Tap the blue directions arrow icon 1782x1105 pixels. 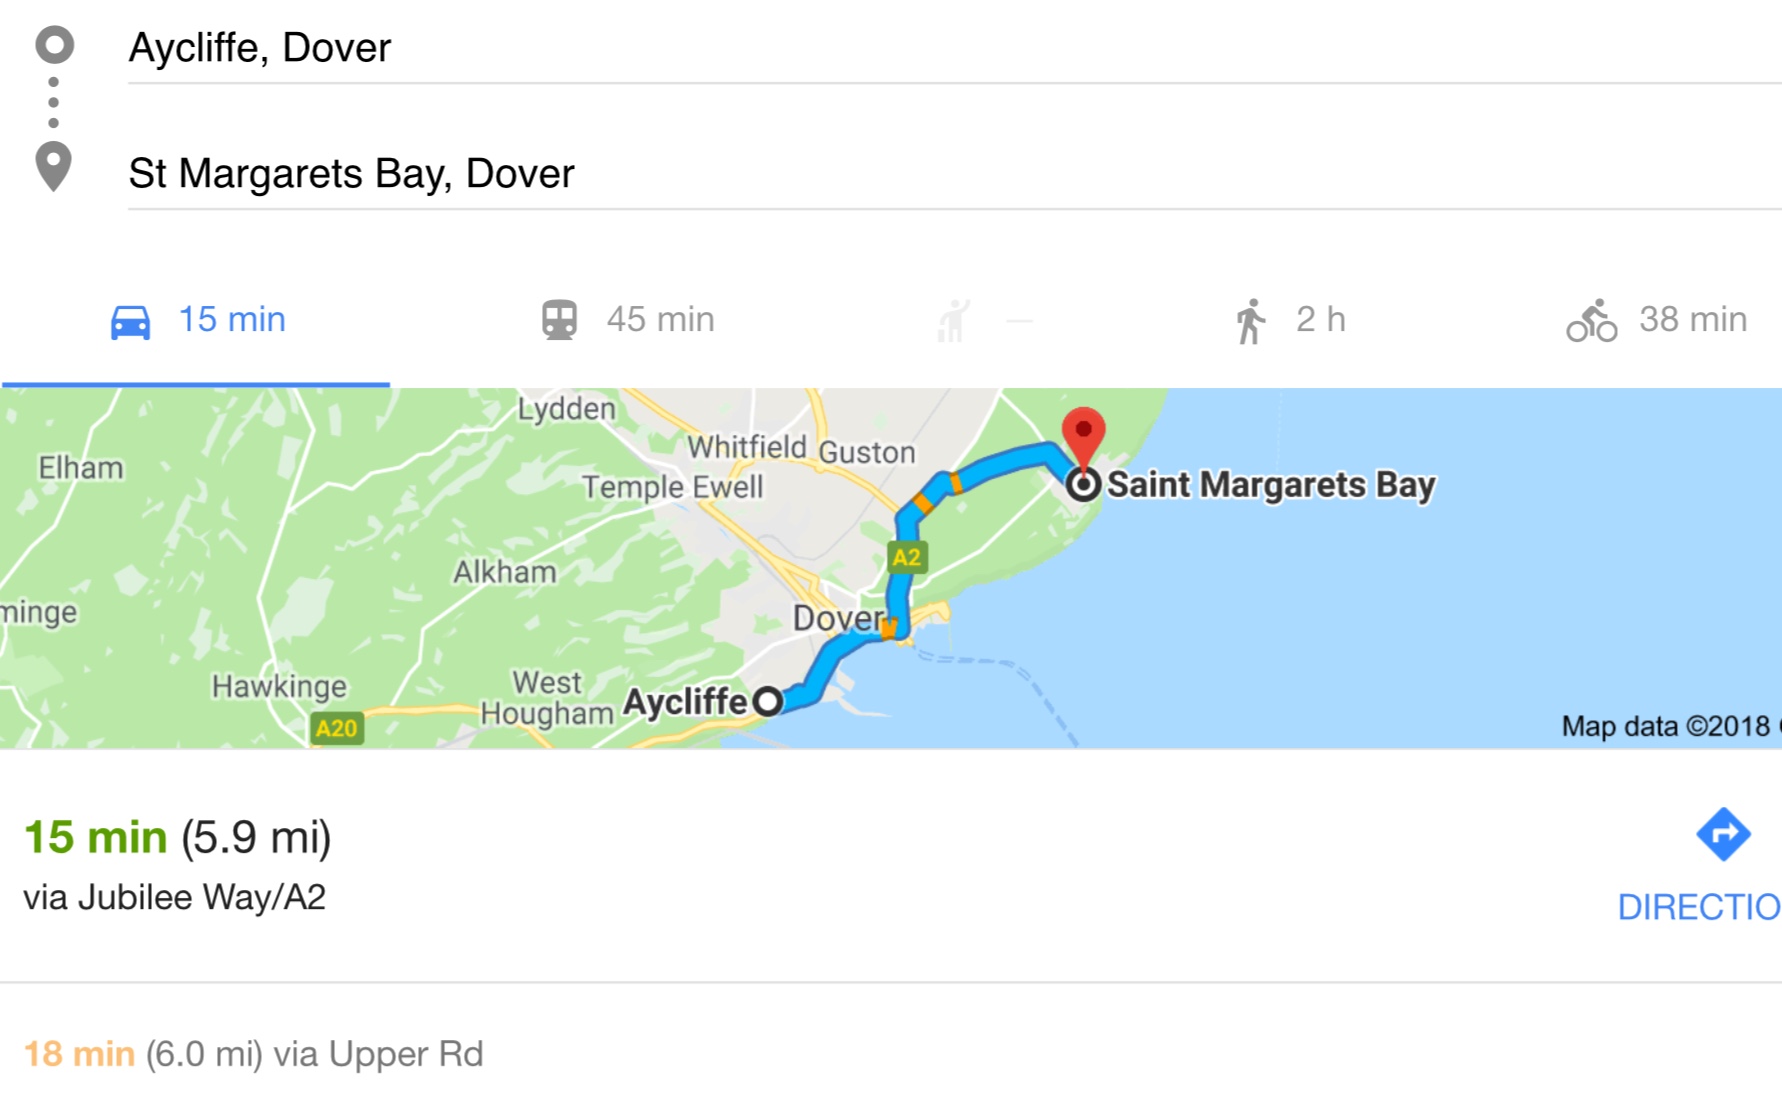pos(1723,834)
